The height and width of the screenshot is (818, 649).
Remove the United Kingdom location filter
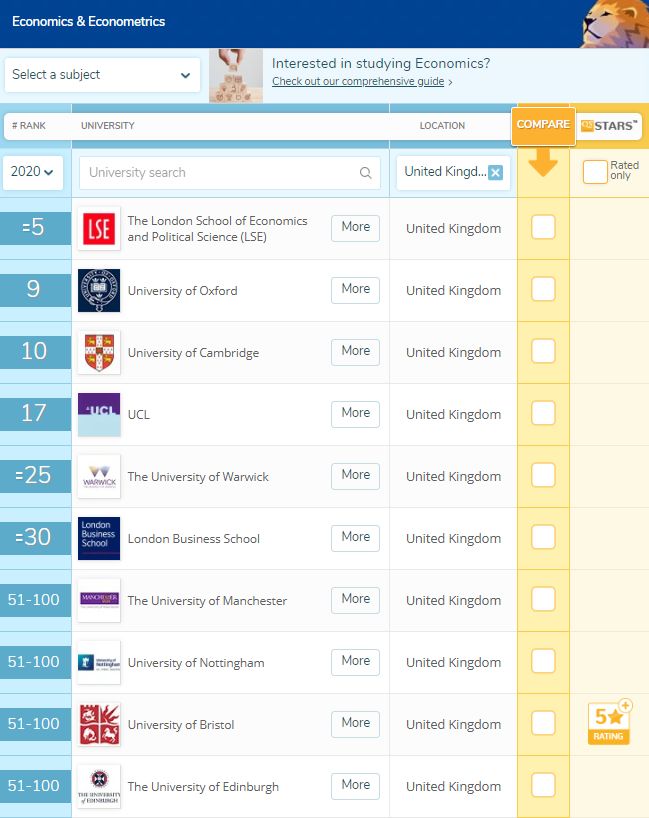[x=495, y=172]
